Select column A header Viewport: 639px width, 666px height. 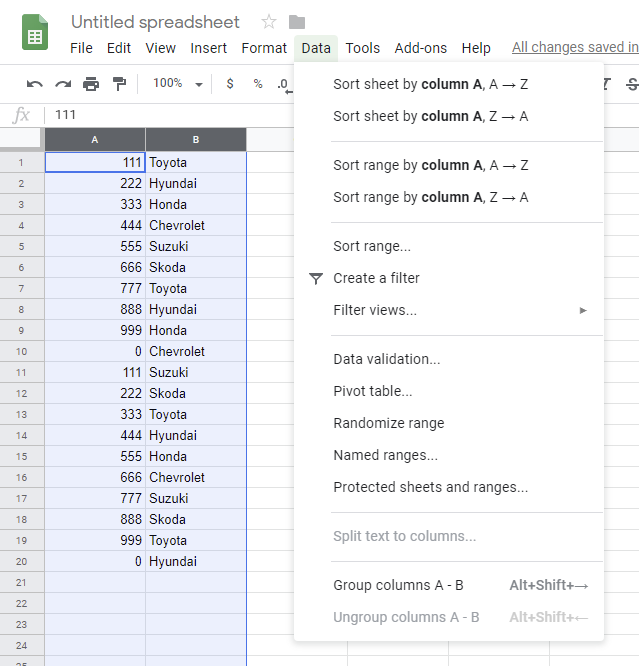[x=95, y=140]
